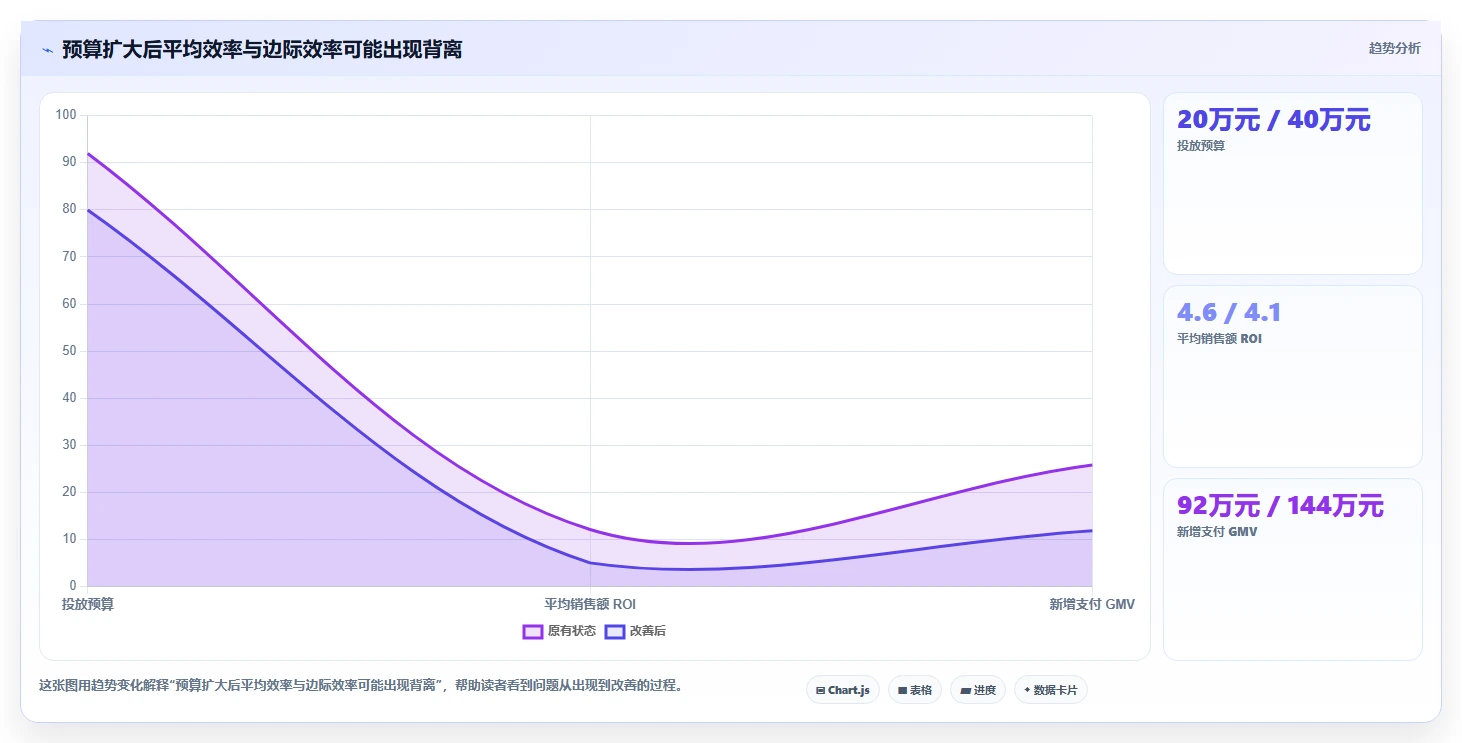Toggle the 原有状态 legend item
This screenshot has height=743, width=1462.
(559, 631)
